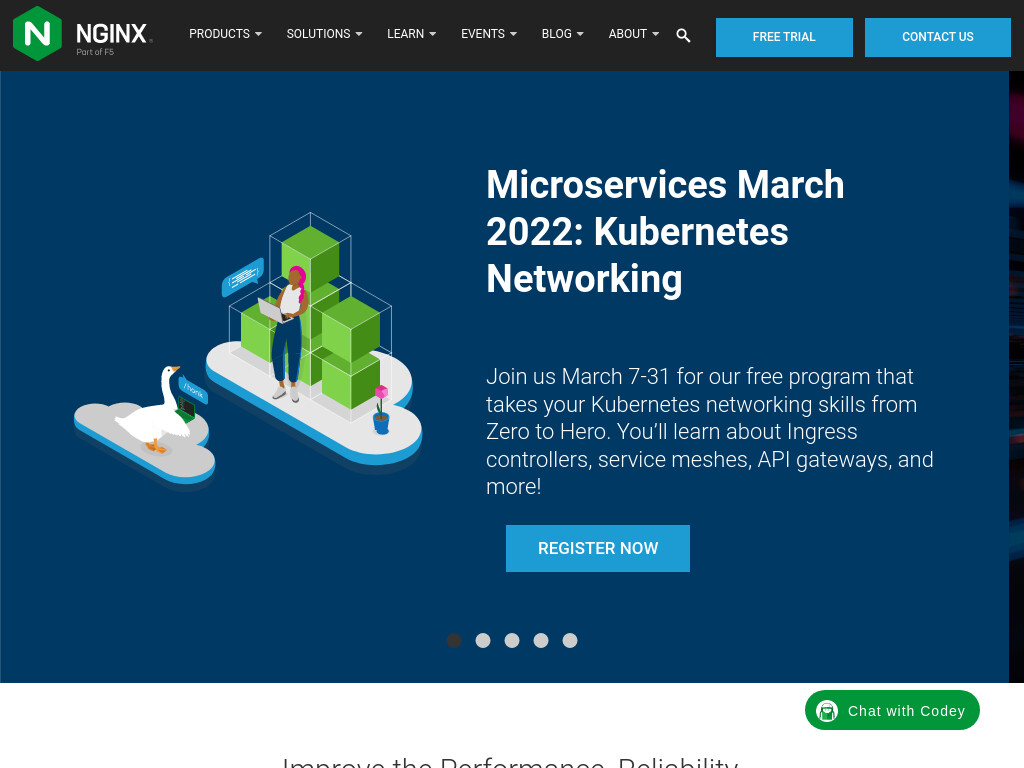Click the Contact Us button
The width and height of the screenshot is (1024, 768).
pyautogui.click(x=937, y=37)
